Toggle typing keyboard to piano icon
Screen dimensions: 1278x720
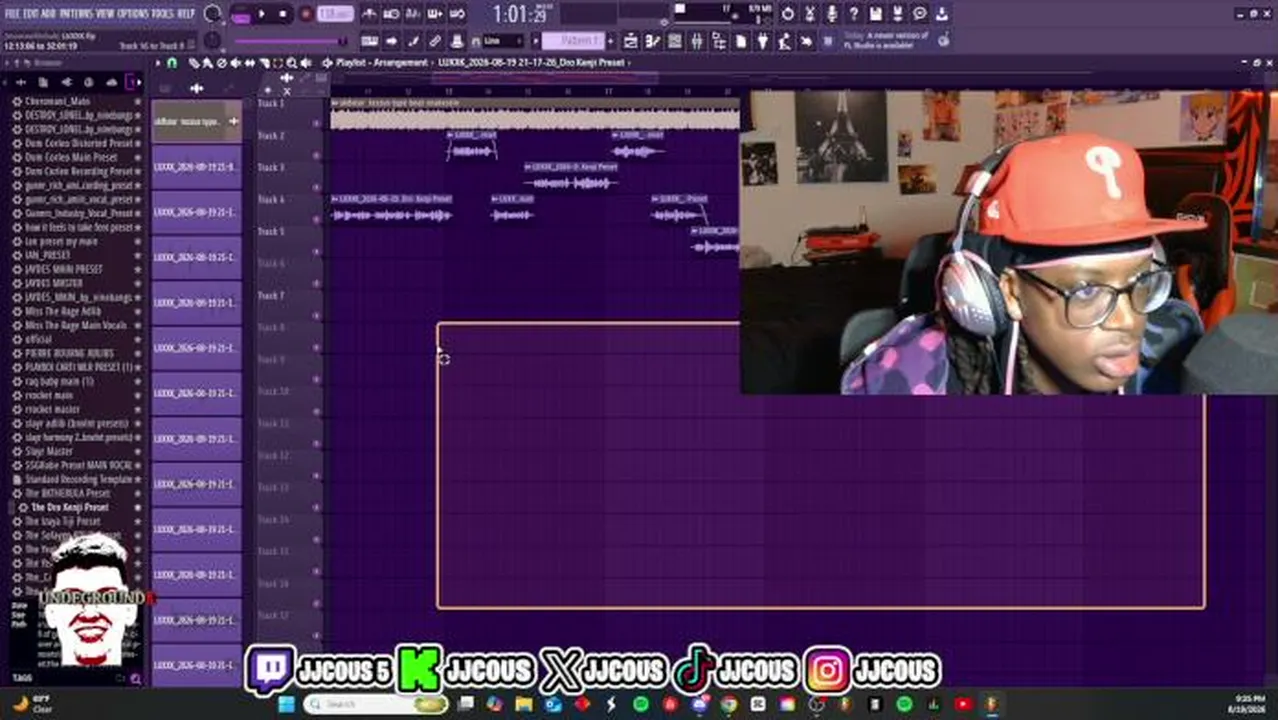tap(370, 41)
